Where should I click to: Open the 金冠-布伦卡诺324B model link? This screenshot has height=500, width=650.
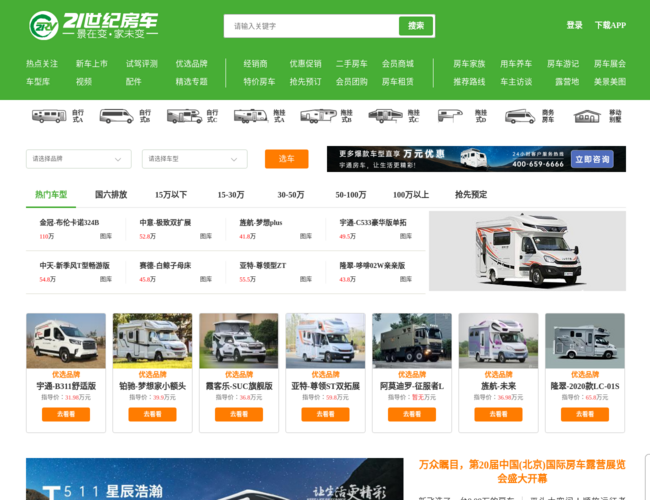pyautogui.click(x=69, y=223)
